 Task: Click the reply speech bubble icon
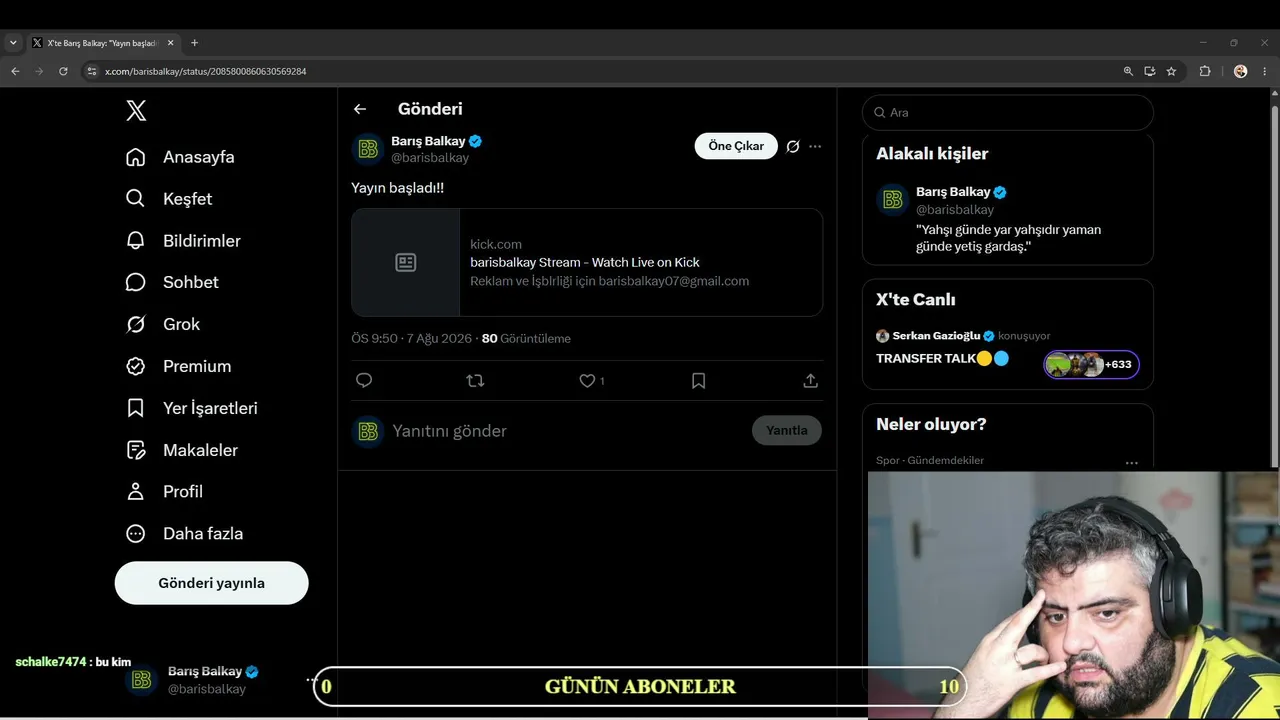coord(364,381)
